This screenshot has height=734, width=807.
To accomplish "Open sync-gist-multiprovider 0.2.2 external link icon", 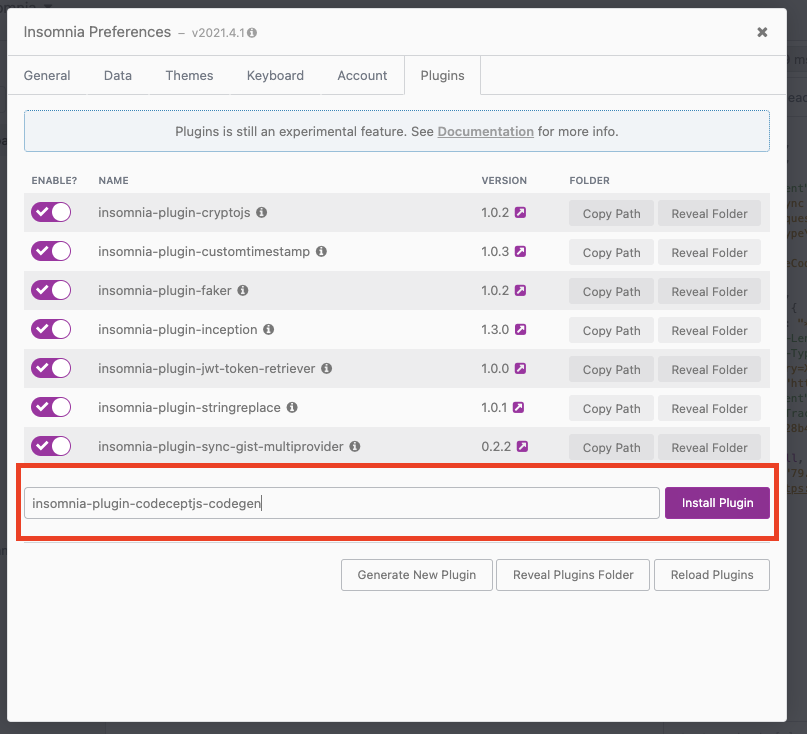I will click(522, 446).
